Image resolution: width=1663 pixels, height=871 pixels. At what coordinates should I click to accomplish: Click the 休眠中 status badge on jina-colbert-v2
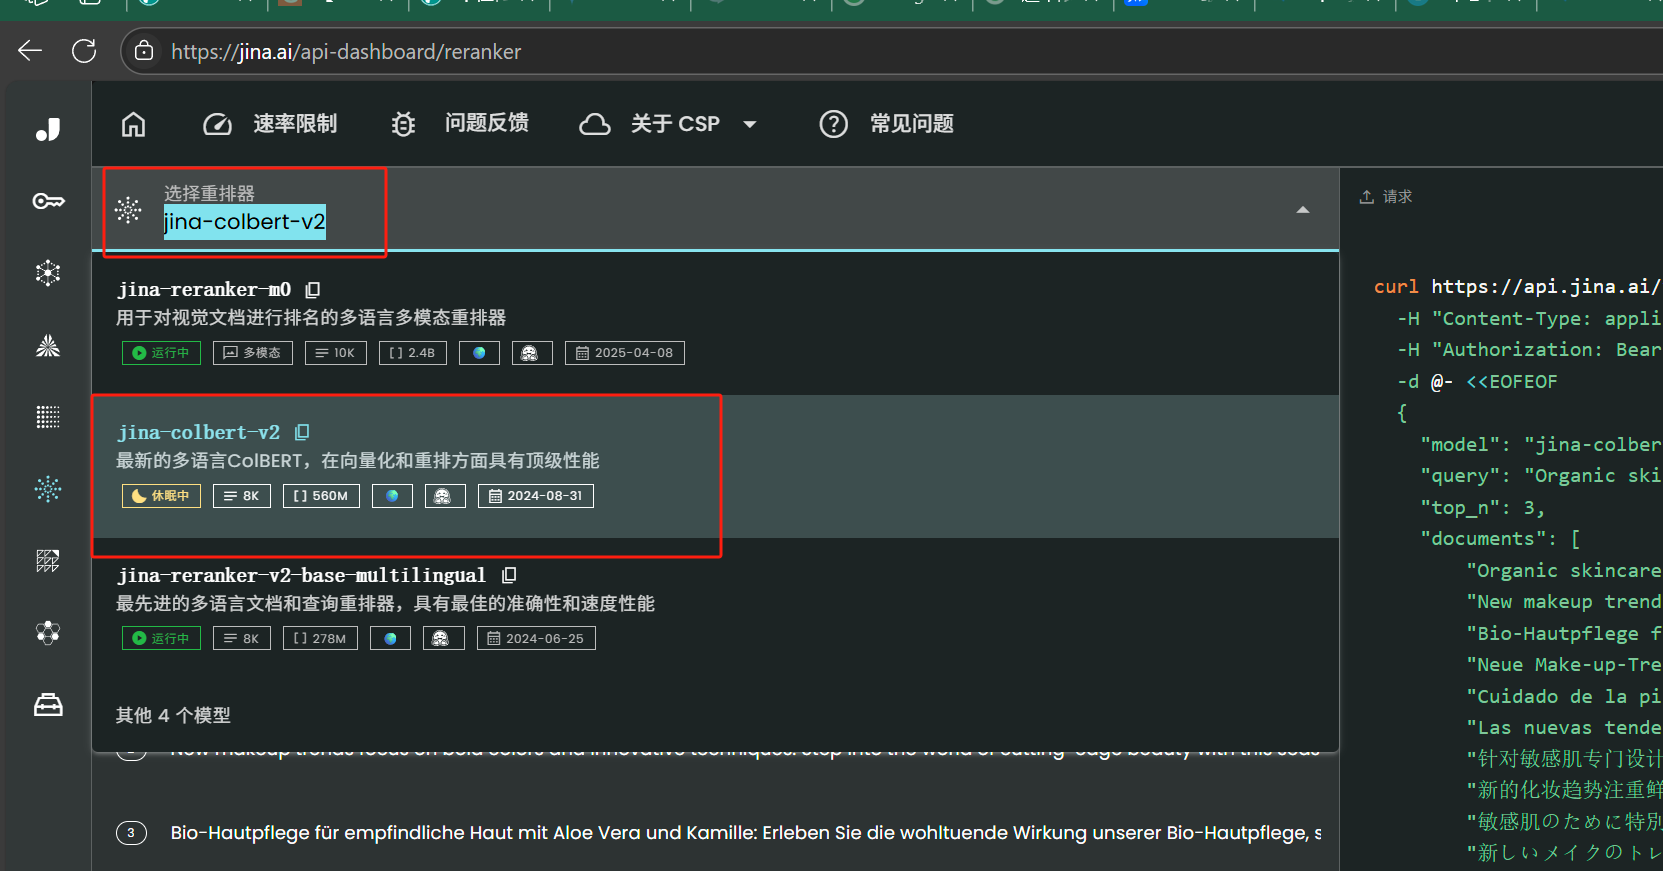[161, 496]
